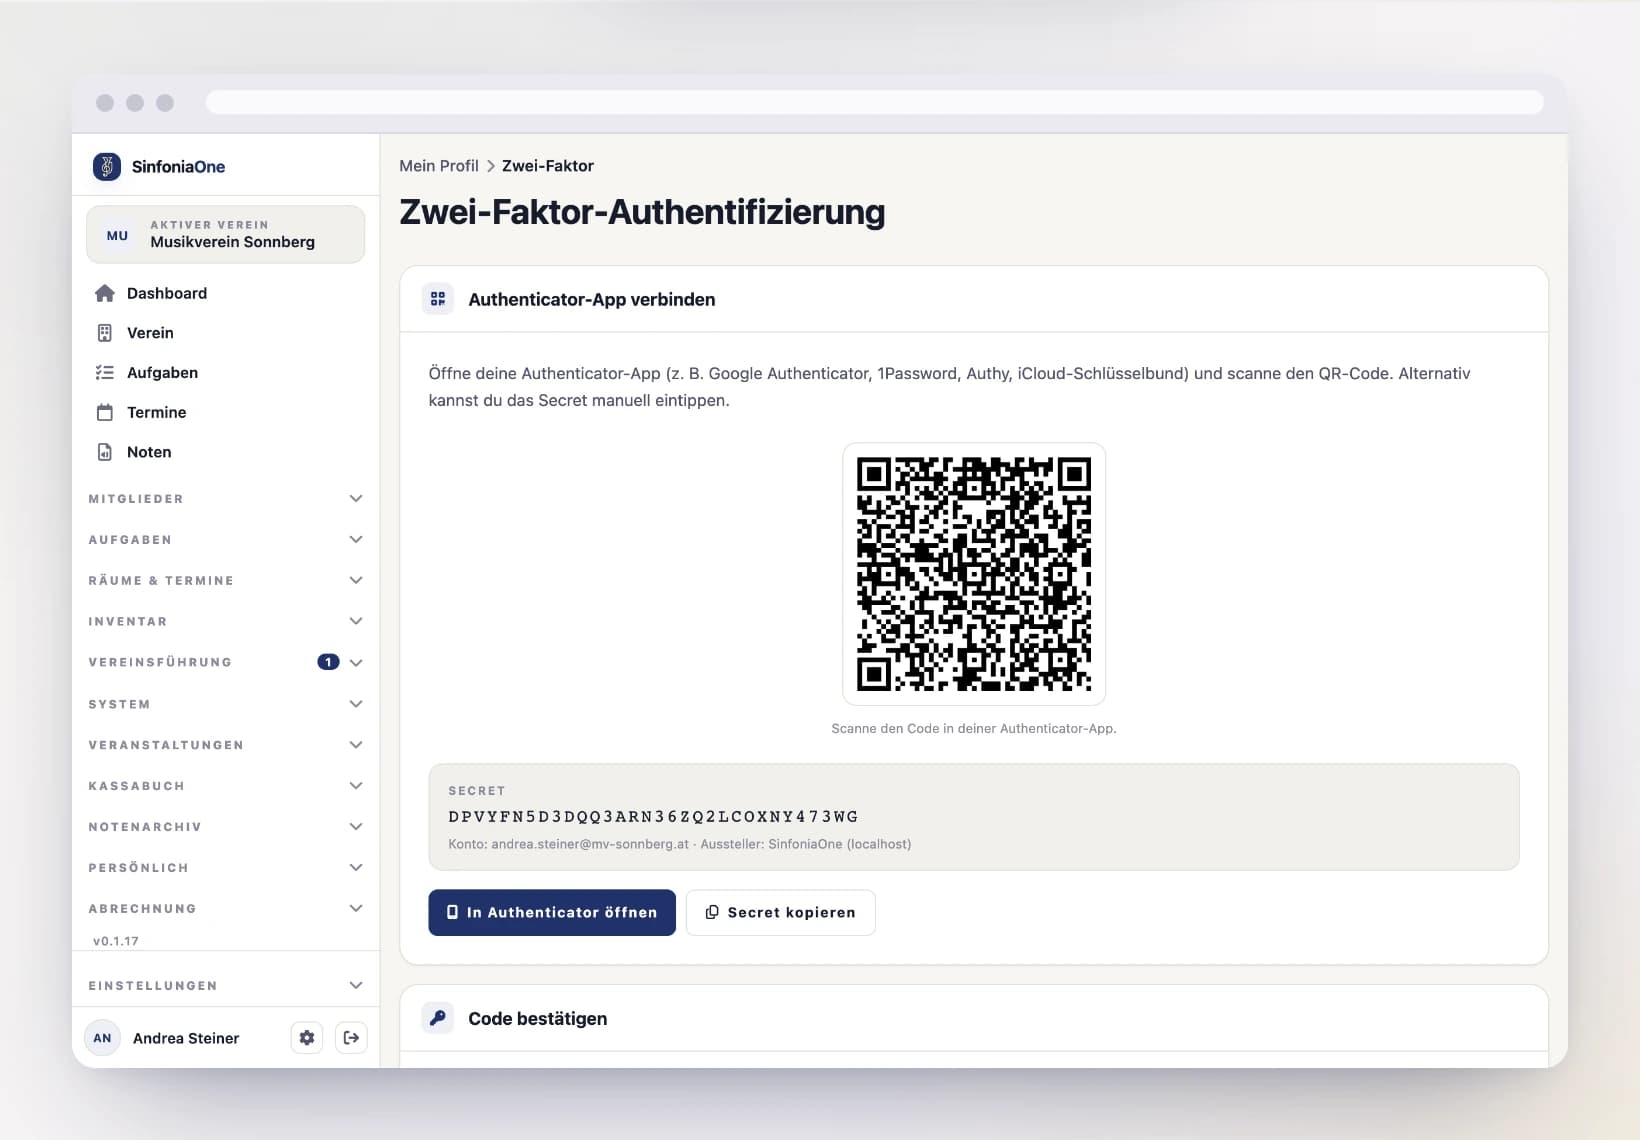This screenshot has width=1640, height=1140.
Task: Open the Termine menu item
Action: pyautogui.click(x=226, y=412)
